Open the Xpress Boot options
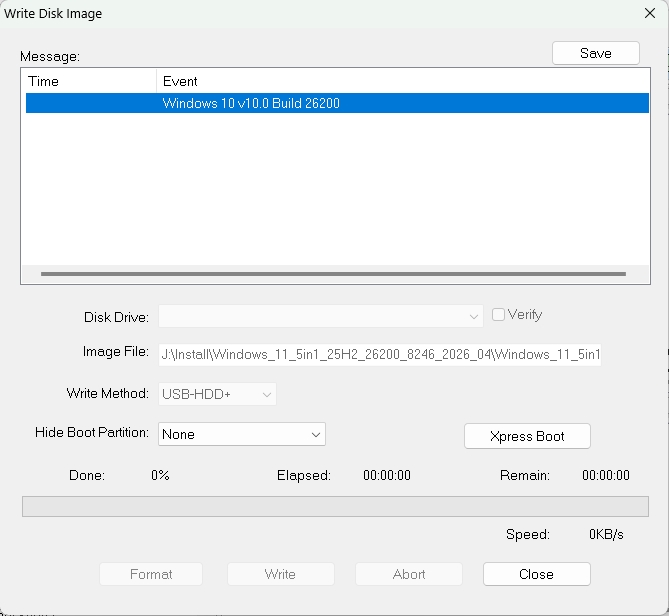The width and height of the screenshot is (669, 616). coord(527,436)
